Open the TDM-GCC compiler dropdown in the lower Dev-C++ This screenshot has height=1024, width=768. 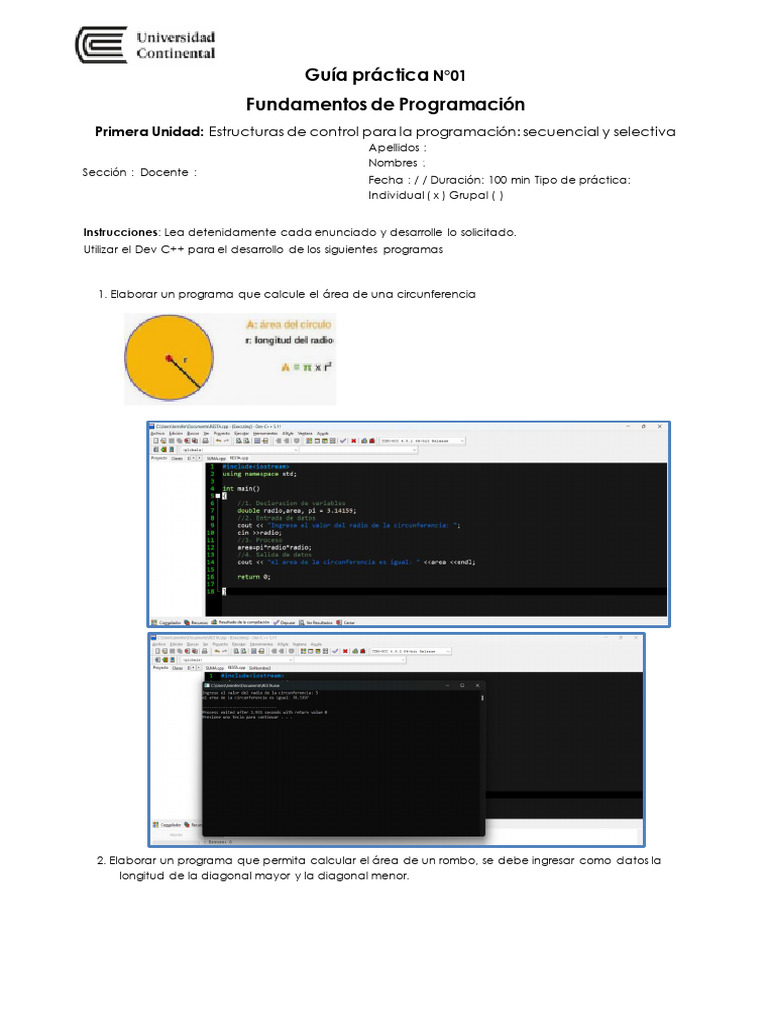click(411, 651)
